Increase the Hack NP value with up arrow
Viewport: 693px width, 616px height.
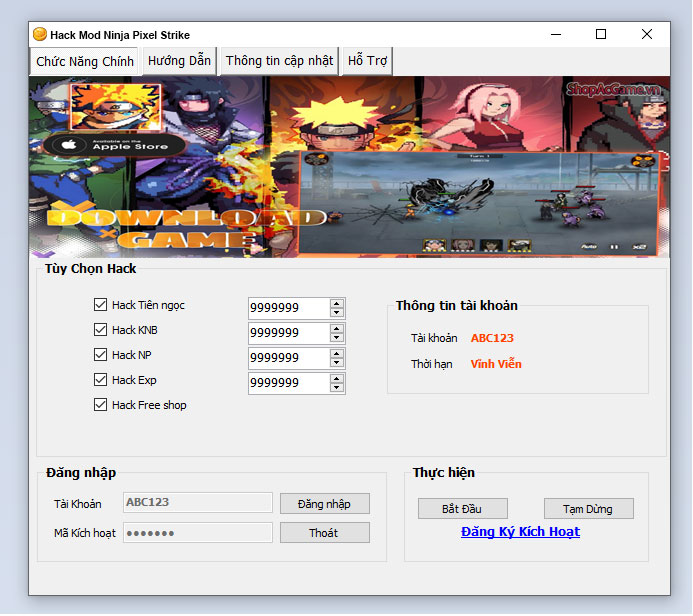pos(337,354)
